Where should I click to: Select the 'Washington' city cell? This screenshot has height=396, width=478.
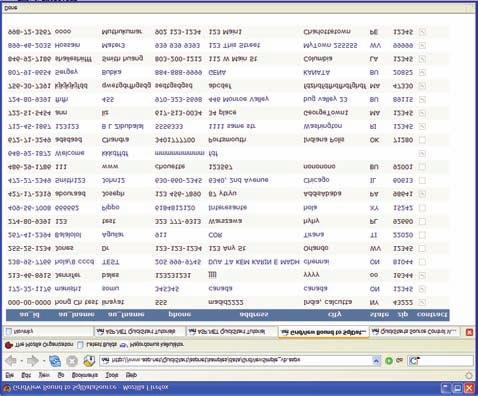point(323,126)
